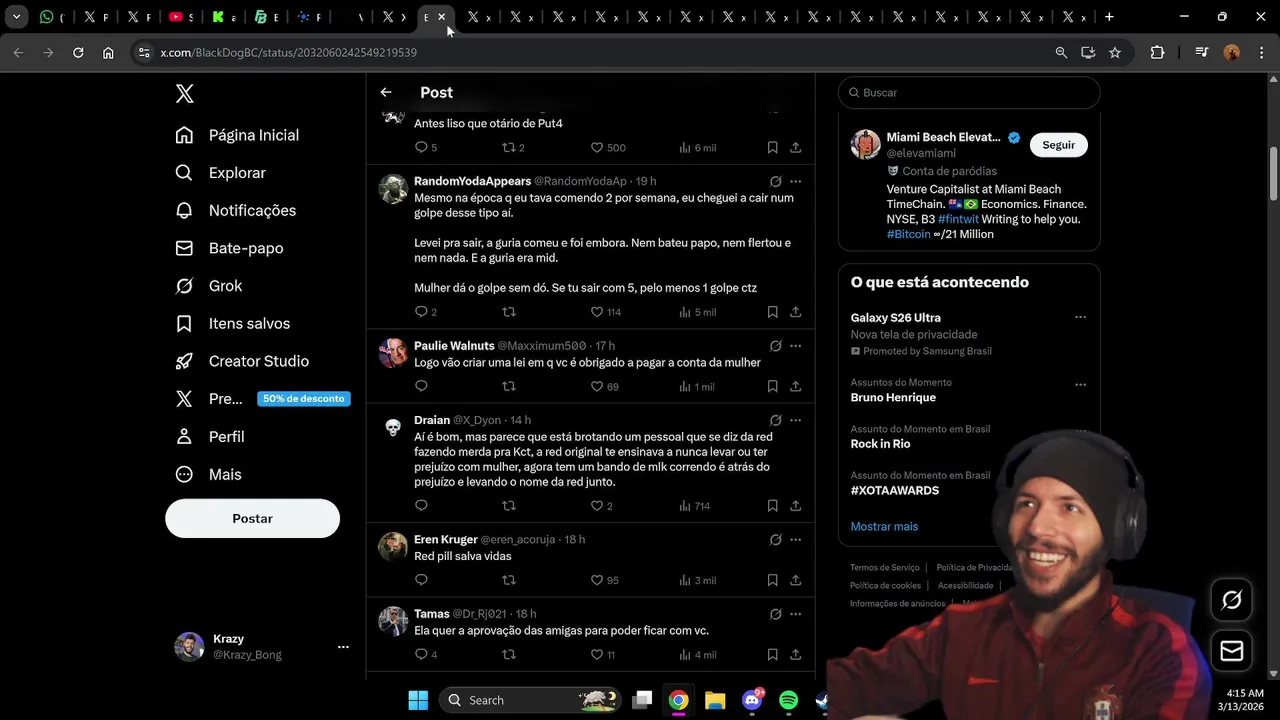Click Grok icon on RandomYodaAppears reply
Viewport: 1280px width, 720px height.
(x=775, y=181)
